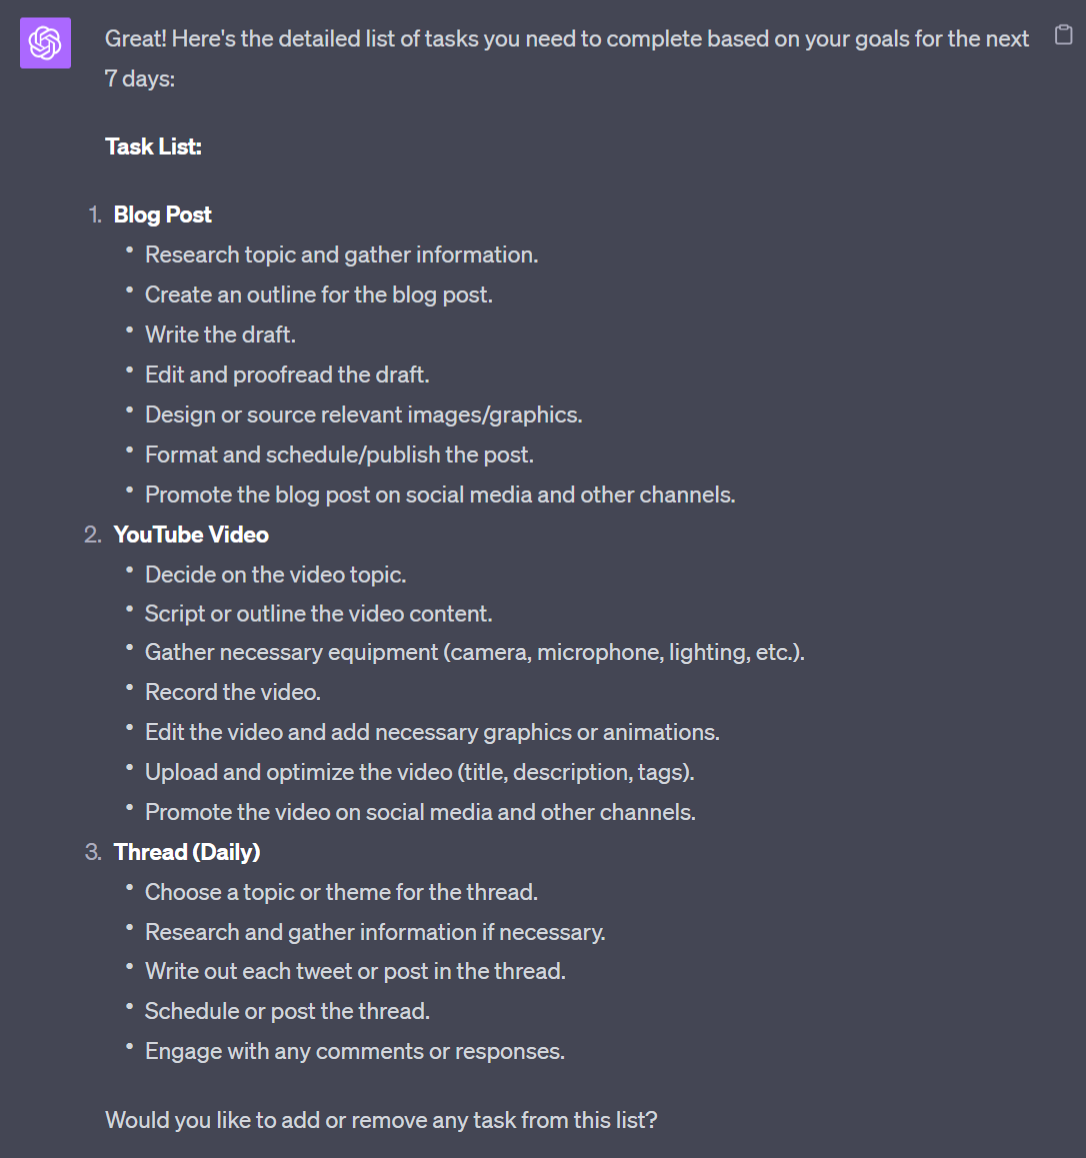Click "Design or source relevant images/graphics" item

pyautogui.click(x=363, y=415)
